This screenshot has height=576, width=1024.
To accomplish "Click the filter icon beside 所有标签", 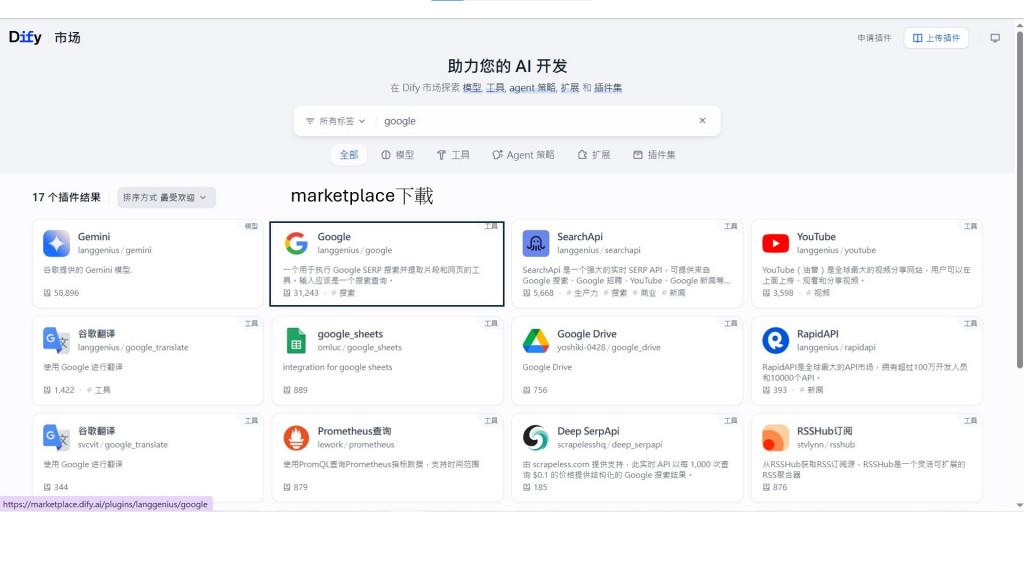I will [310, 121].
